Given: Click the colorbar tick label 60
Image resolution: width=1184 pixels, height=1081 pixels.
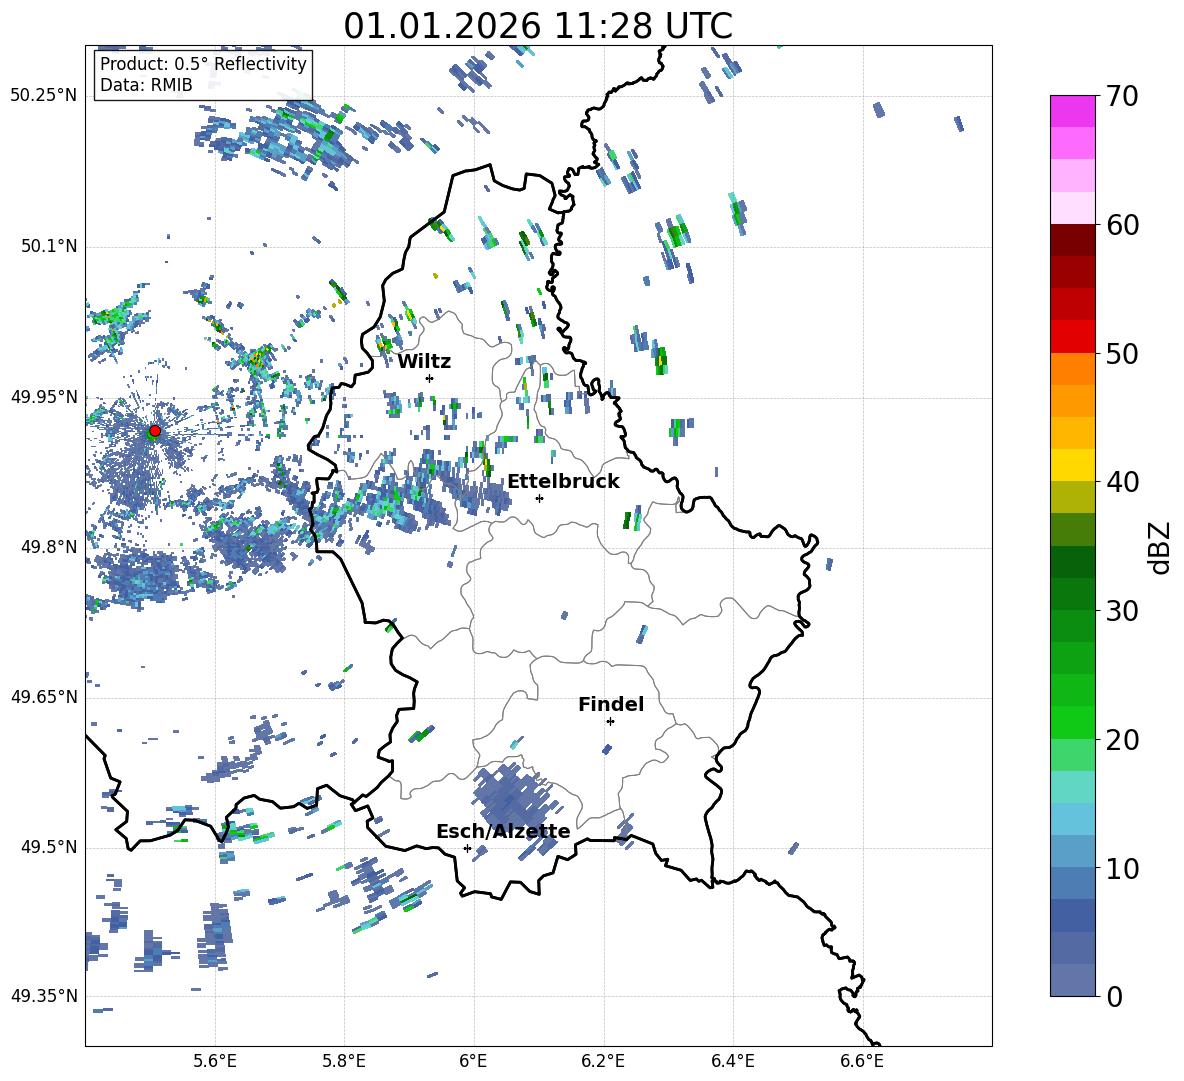Looking at the screenshot, I should click(1123, 225).
